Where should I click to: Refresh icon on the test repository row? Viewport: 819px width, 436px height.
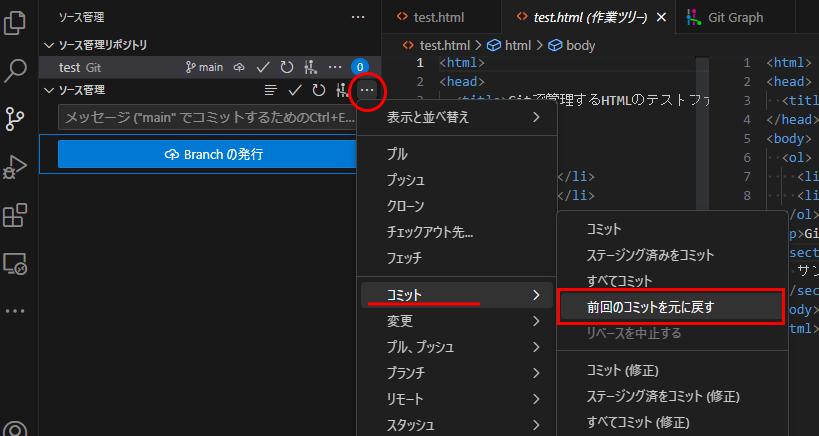pos(286,67)
